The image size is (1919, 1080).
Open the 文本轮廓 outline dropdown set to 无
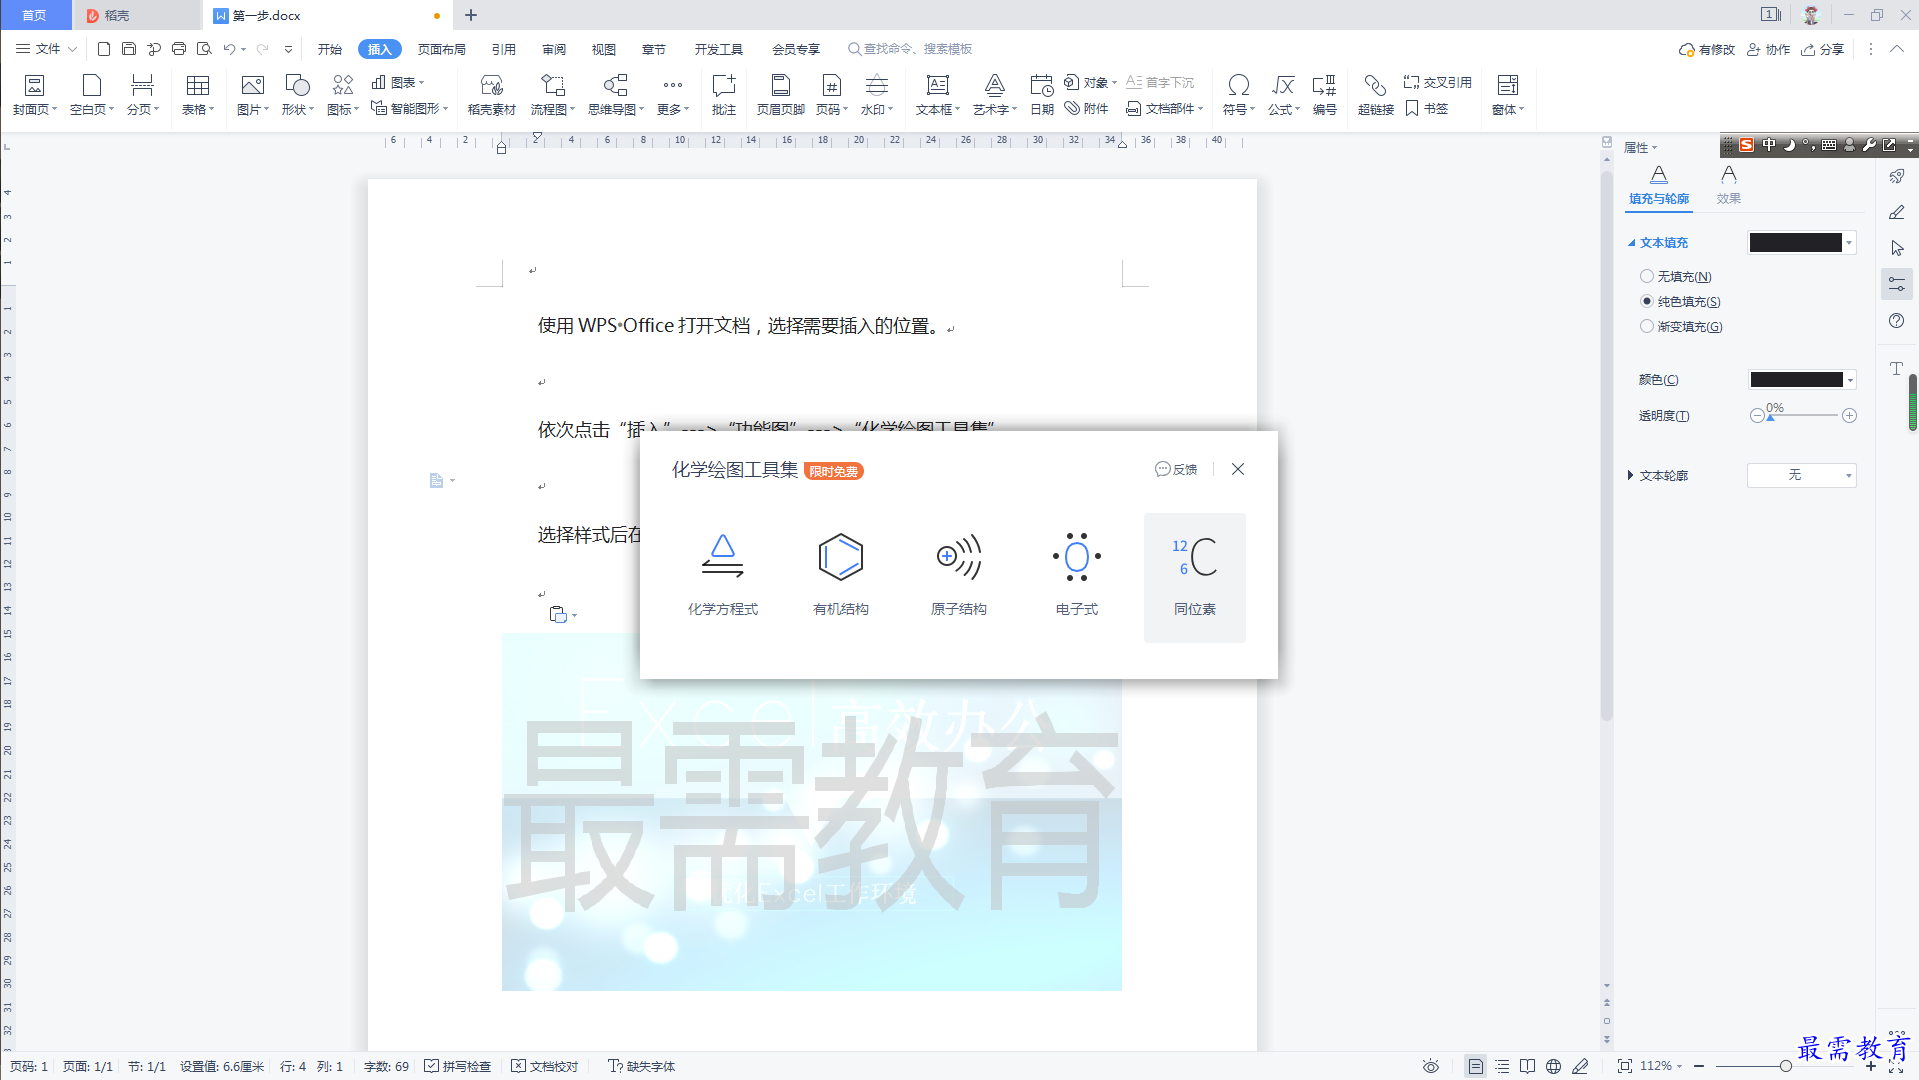1802,475
